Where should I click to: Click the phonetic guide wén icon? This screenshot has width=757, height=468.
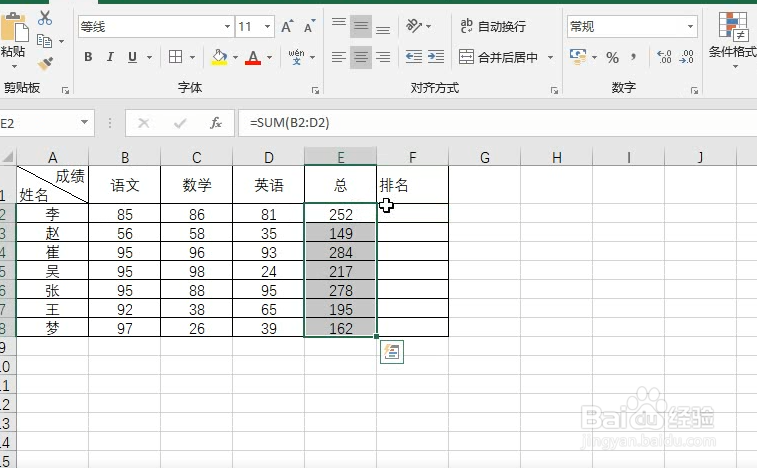296,57
